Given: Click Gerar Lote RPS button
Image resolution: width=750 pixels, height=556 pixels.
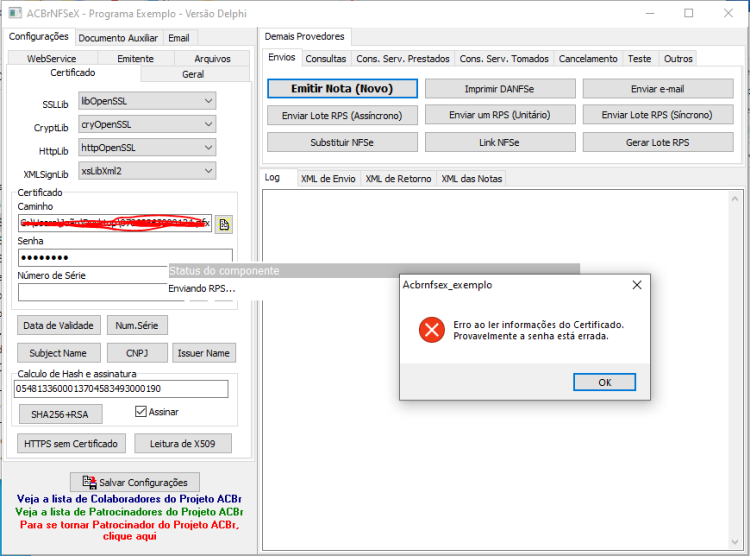Looking at the screenshot, I should (x=658, y=142).
